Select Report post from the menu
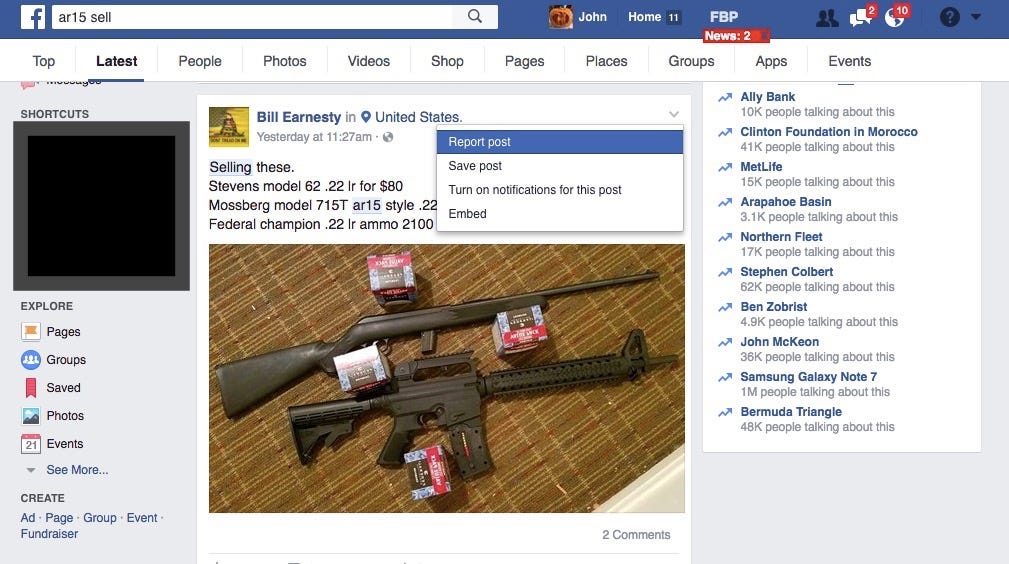 tap(560, 142)
